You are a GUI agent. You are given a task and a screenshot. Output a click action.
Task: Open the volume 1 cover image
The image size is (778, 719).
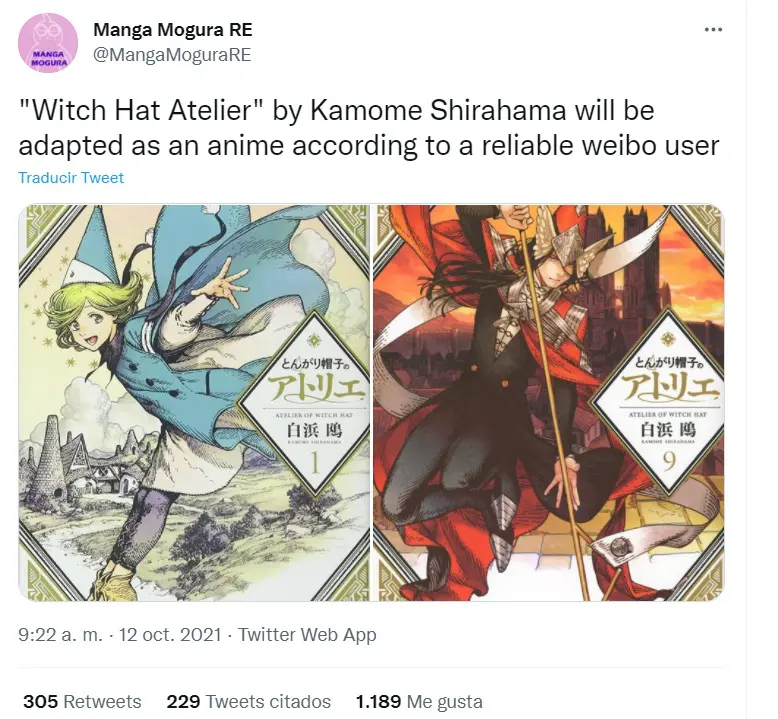point(194,402)
